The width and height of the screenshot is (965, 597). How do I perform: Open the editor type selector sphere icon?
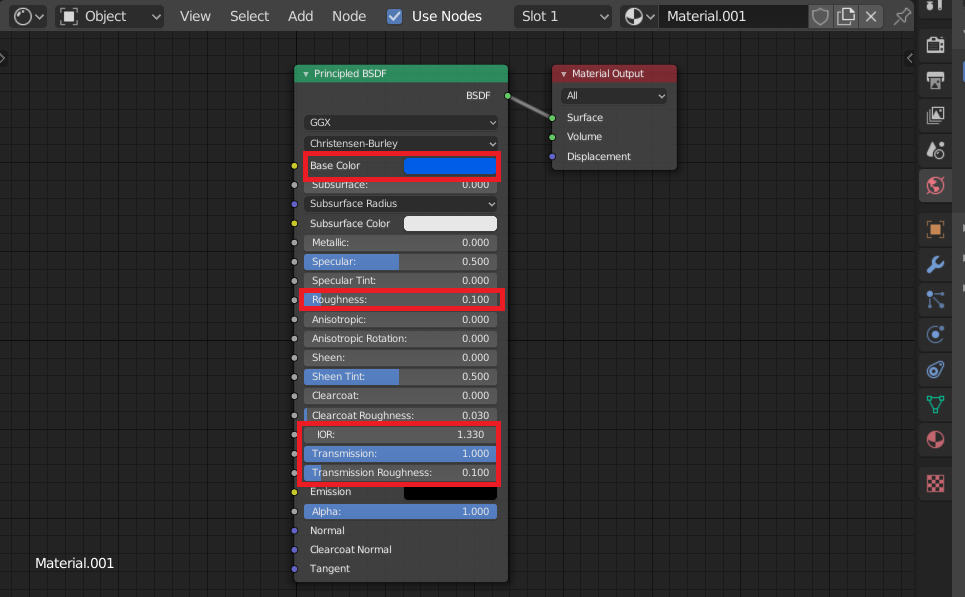coord(28,17)
